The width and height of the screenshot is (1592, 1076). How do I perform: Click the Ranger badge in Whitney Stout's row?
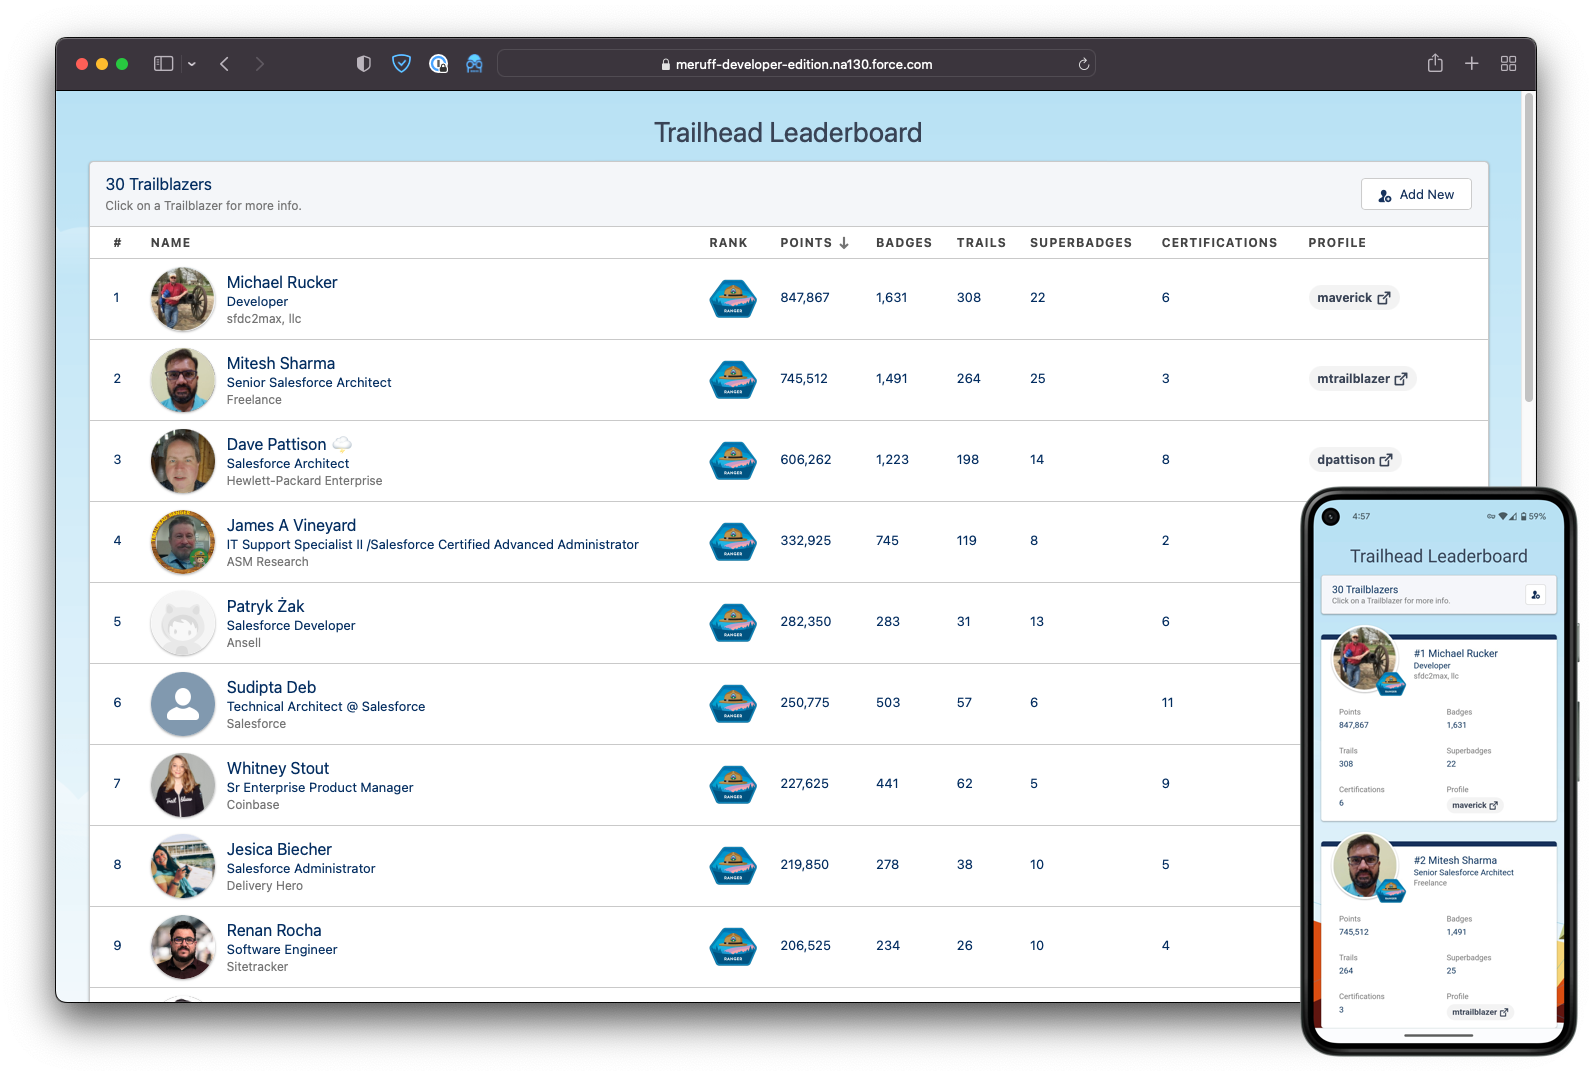click(x=733, y=785)
